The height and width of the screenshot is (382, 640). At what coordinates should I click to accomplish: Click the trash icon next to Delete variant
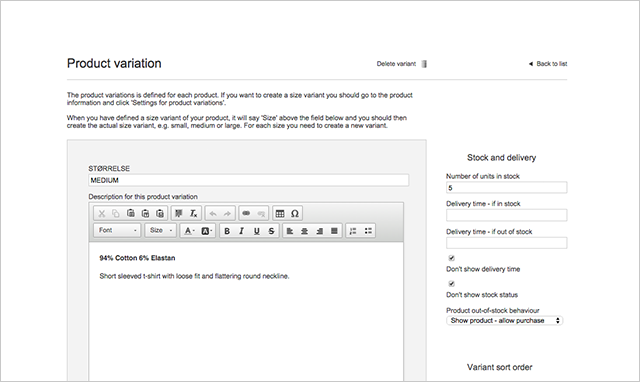click(x=424, y=64)
